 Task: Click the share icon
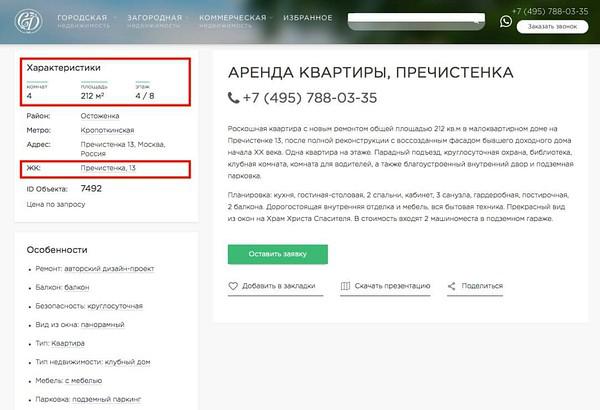(x=452, y=286)
